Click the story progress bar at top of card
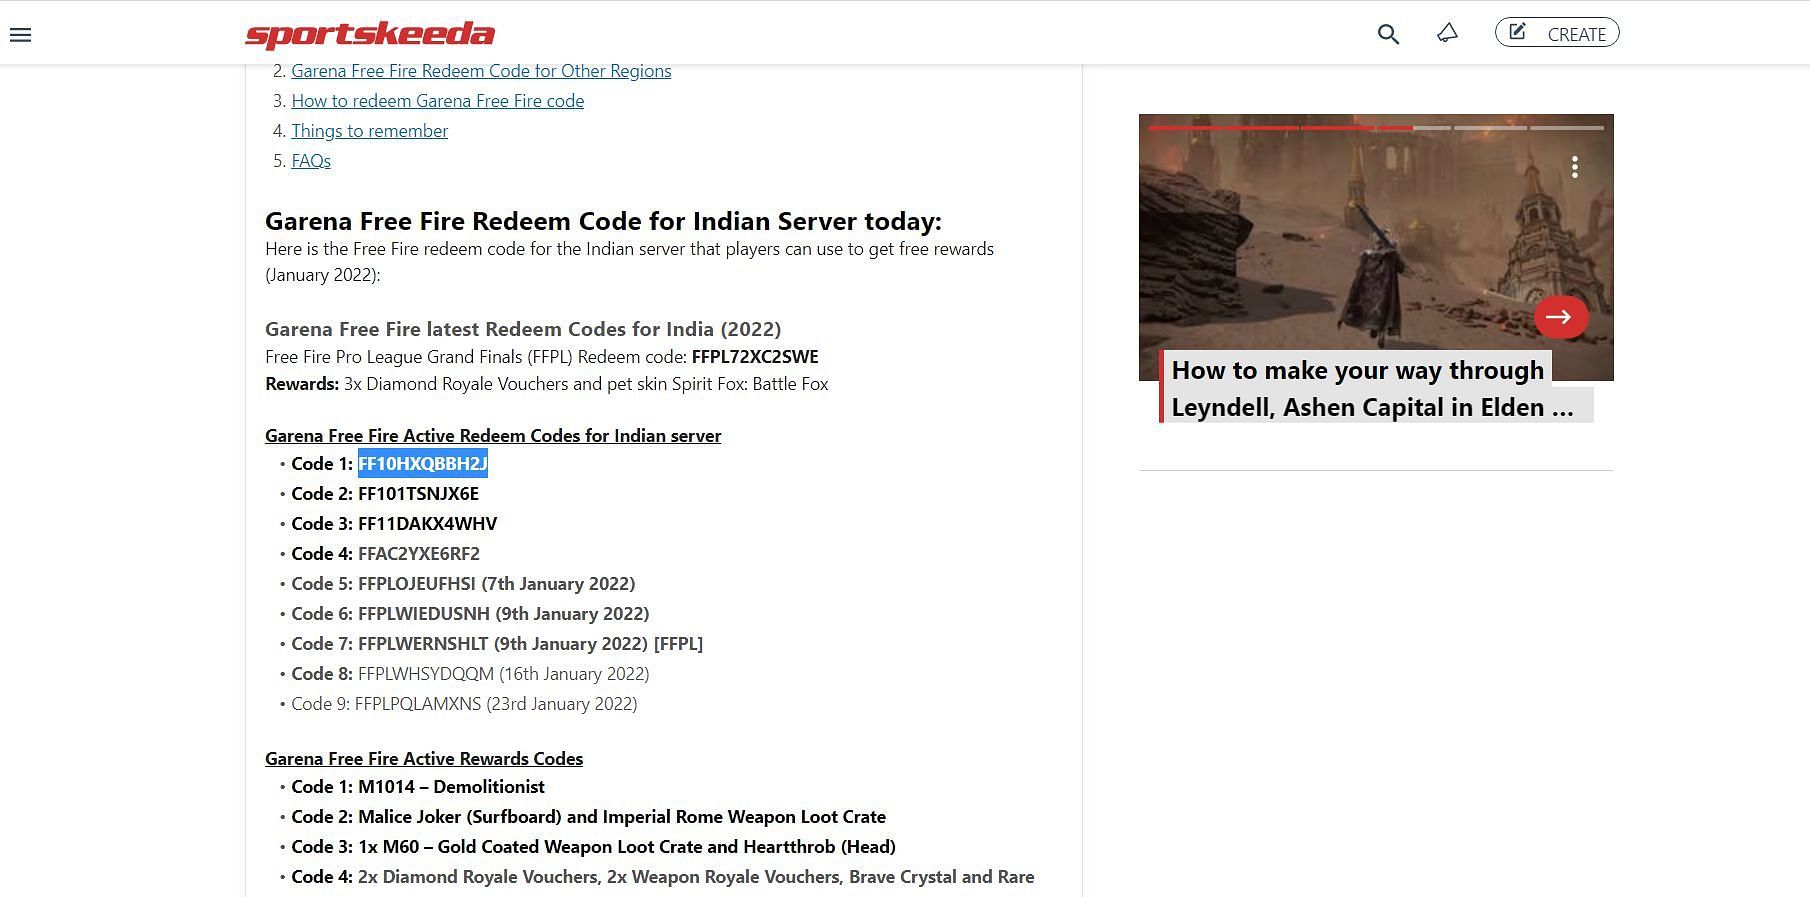The width and height of the screenshot is (1810, 897). pos(1376,128)
